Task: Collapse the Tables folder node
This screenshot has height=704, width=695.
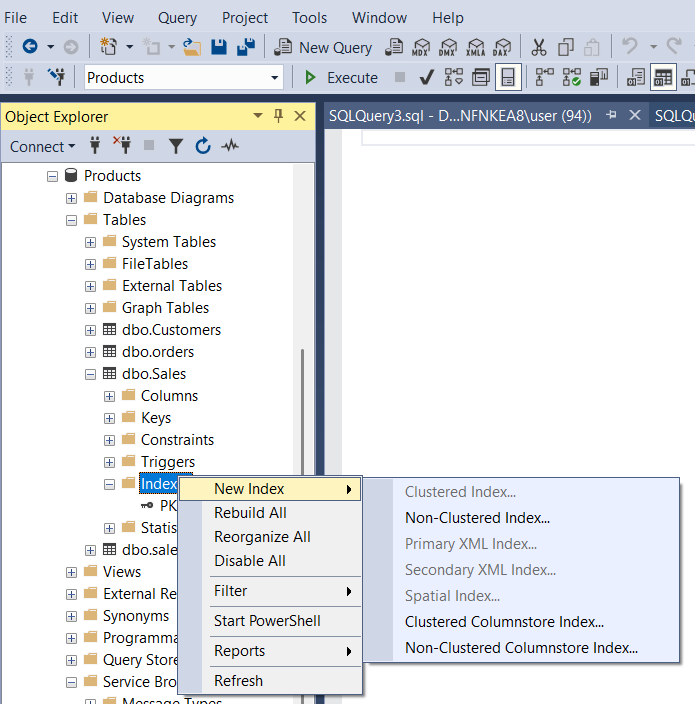Action: [71, 220]
